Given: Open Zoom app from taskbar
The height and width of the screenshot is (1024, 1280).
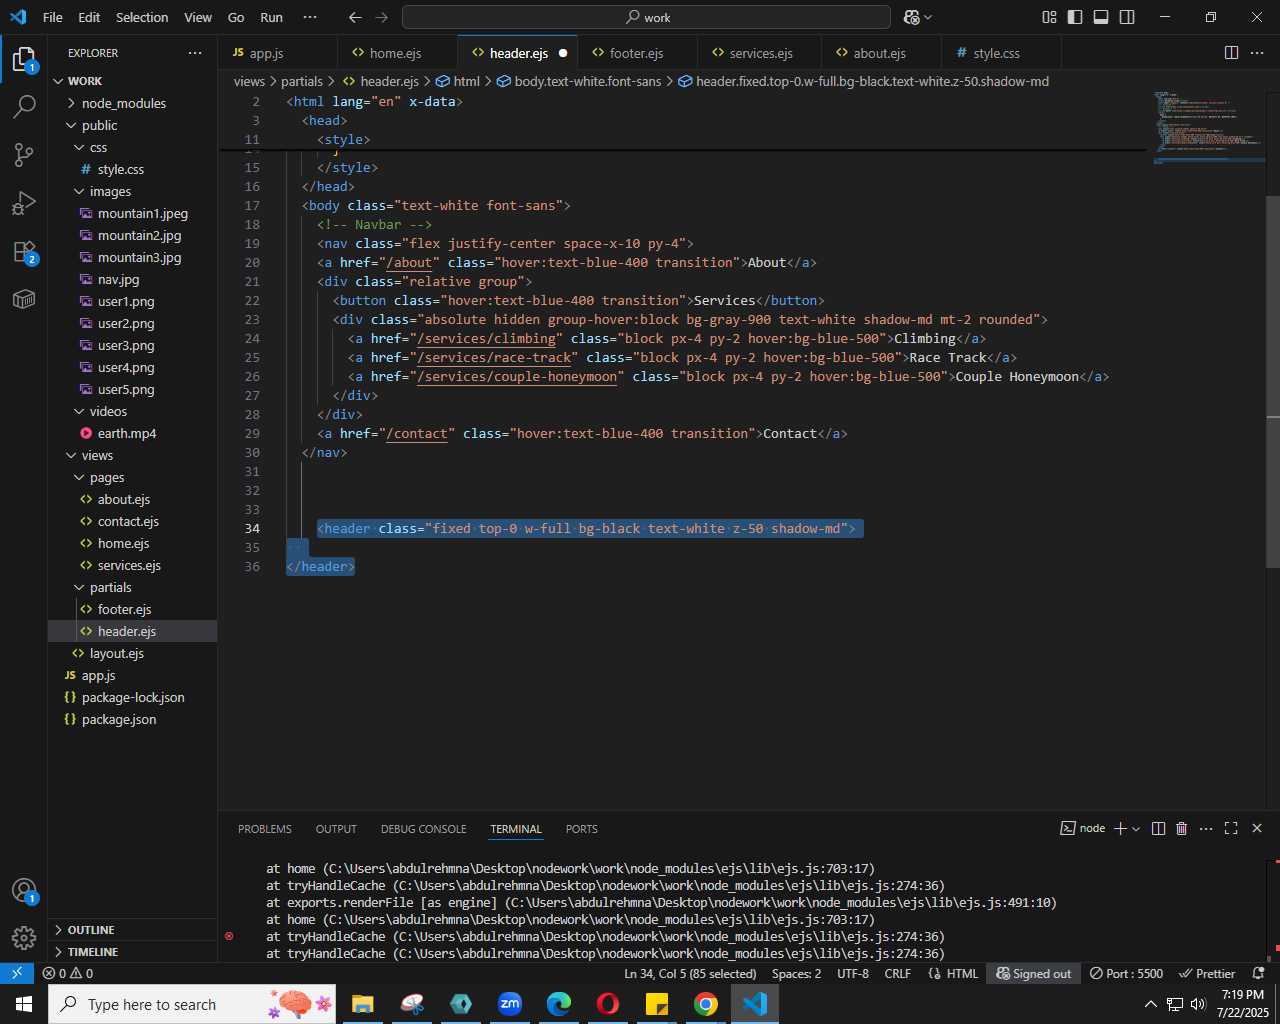Looking at the screenshot, I should (510, 1004).
